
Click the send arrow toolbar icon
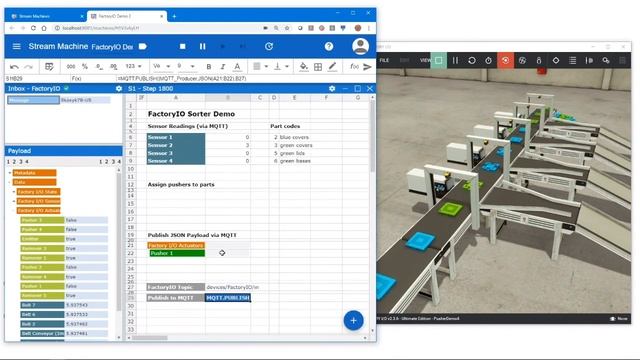click(x=367, y=67)
